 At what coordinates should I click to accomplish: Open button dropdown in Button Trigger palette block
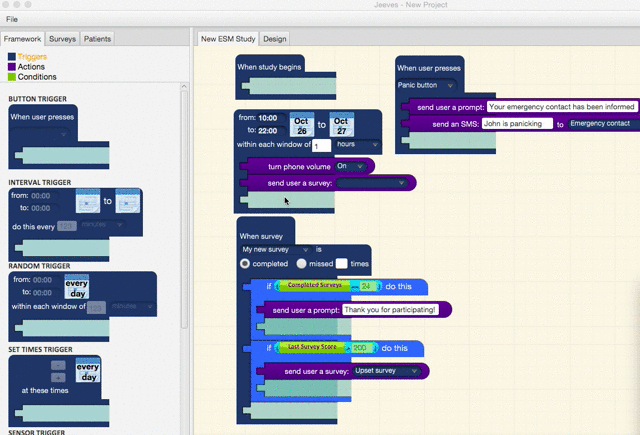pyautogui.click(x=40, y=134)
